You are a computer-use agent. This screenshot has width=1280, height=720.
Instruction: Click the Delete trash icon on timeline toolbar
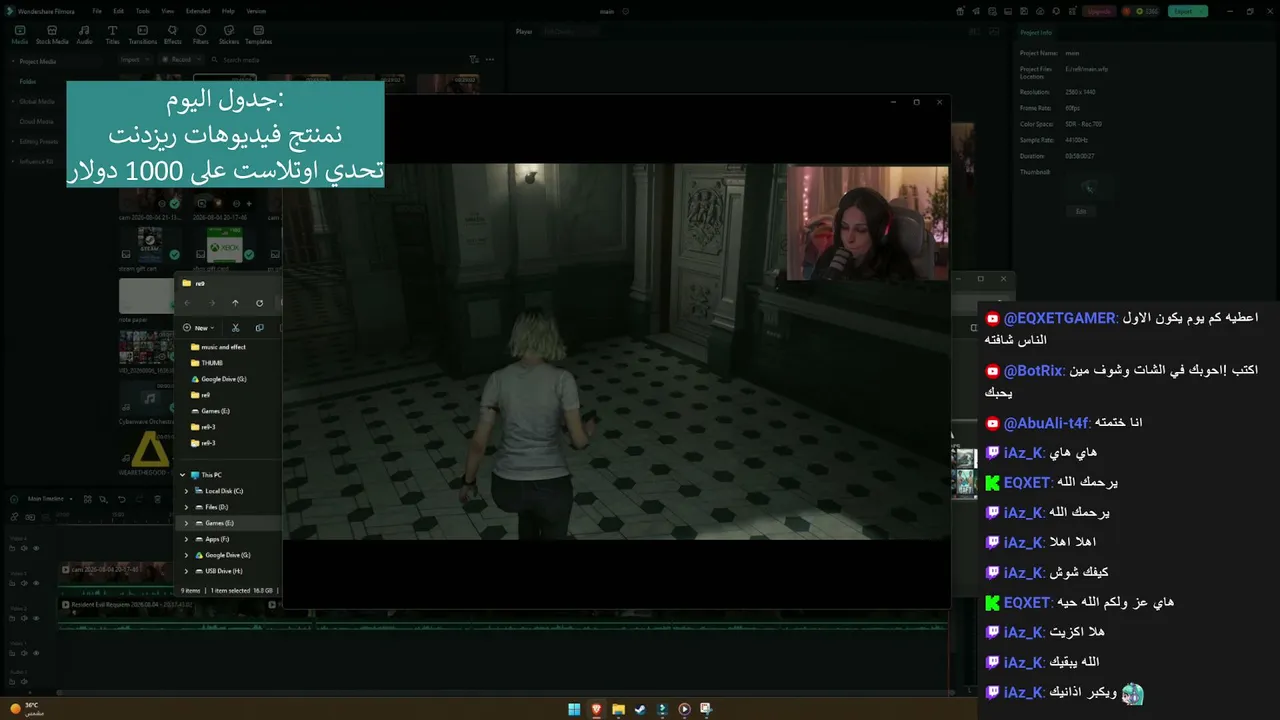tap(157, 499)
